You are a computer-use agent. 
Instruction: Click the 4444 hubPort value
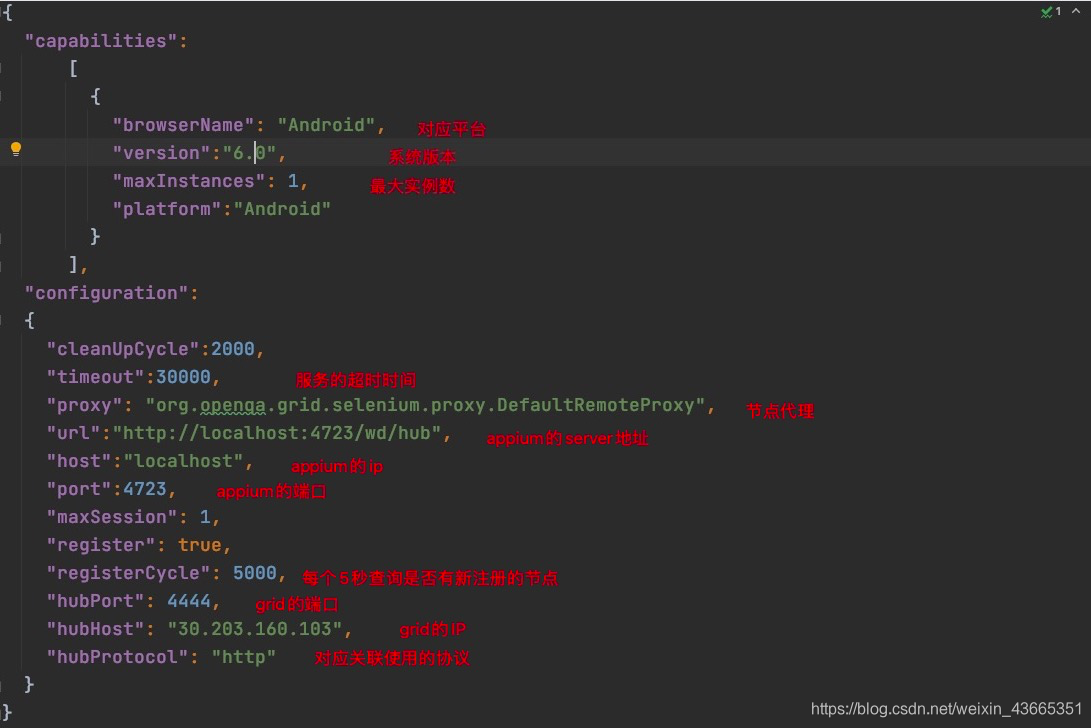[189, 601]
